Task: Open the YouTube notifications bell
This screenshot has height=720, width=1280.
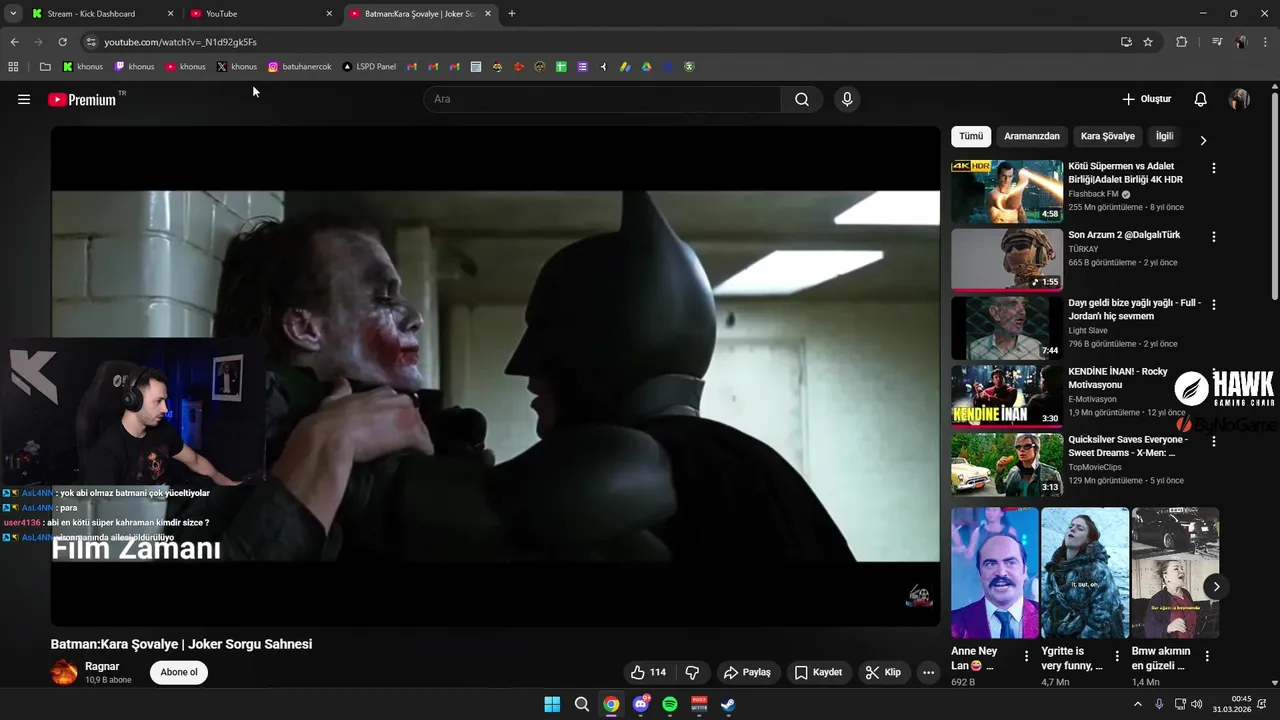Action: [1200, 99]
